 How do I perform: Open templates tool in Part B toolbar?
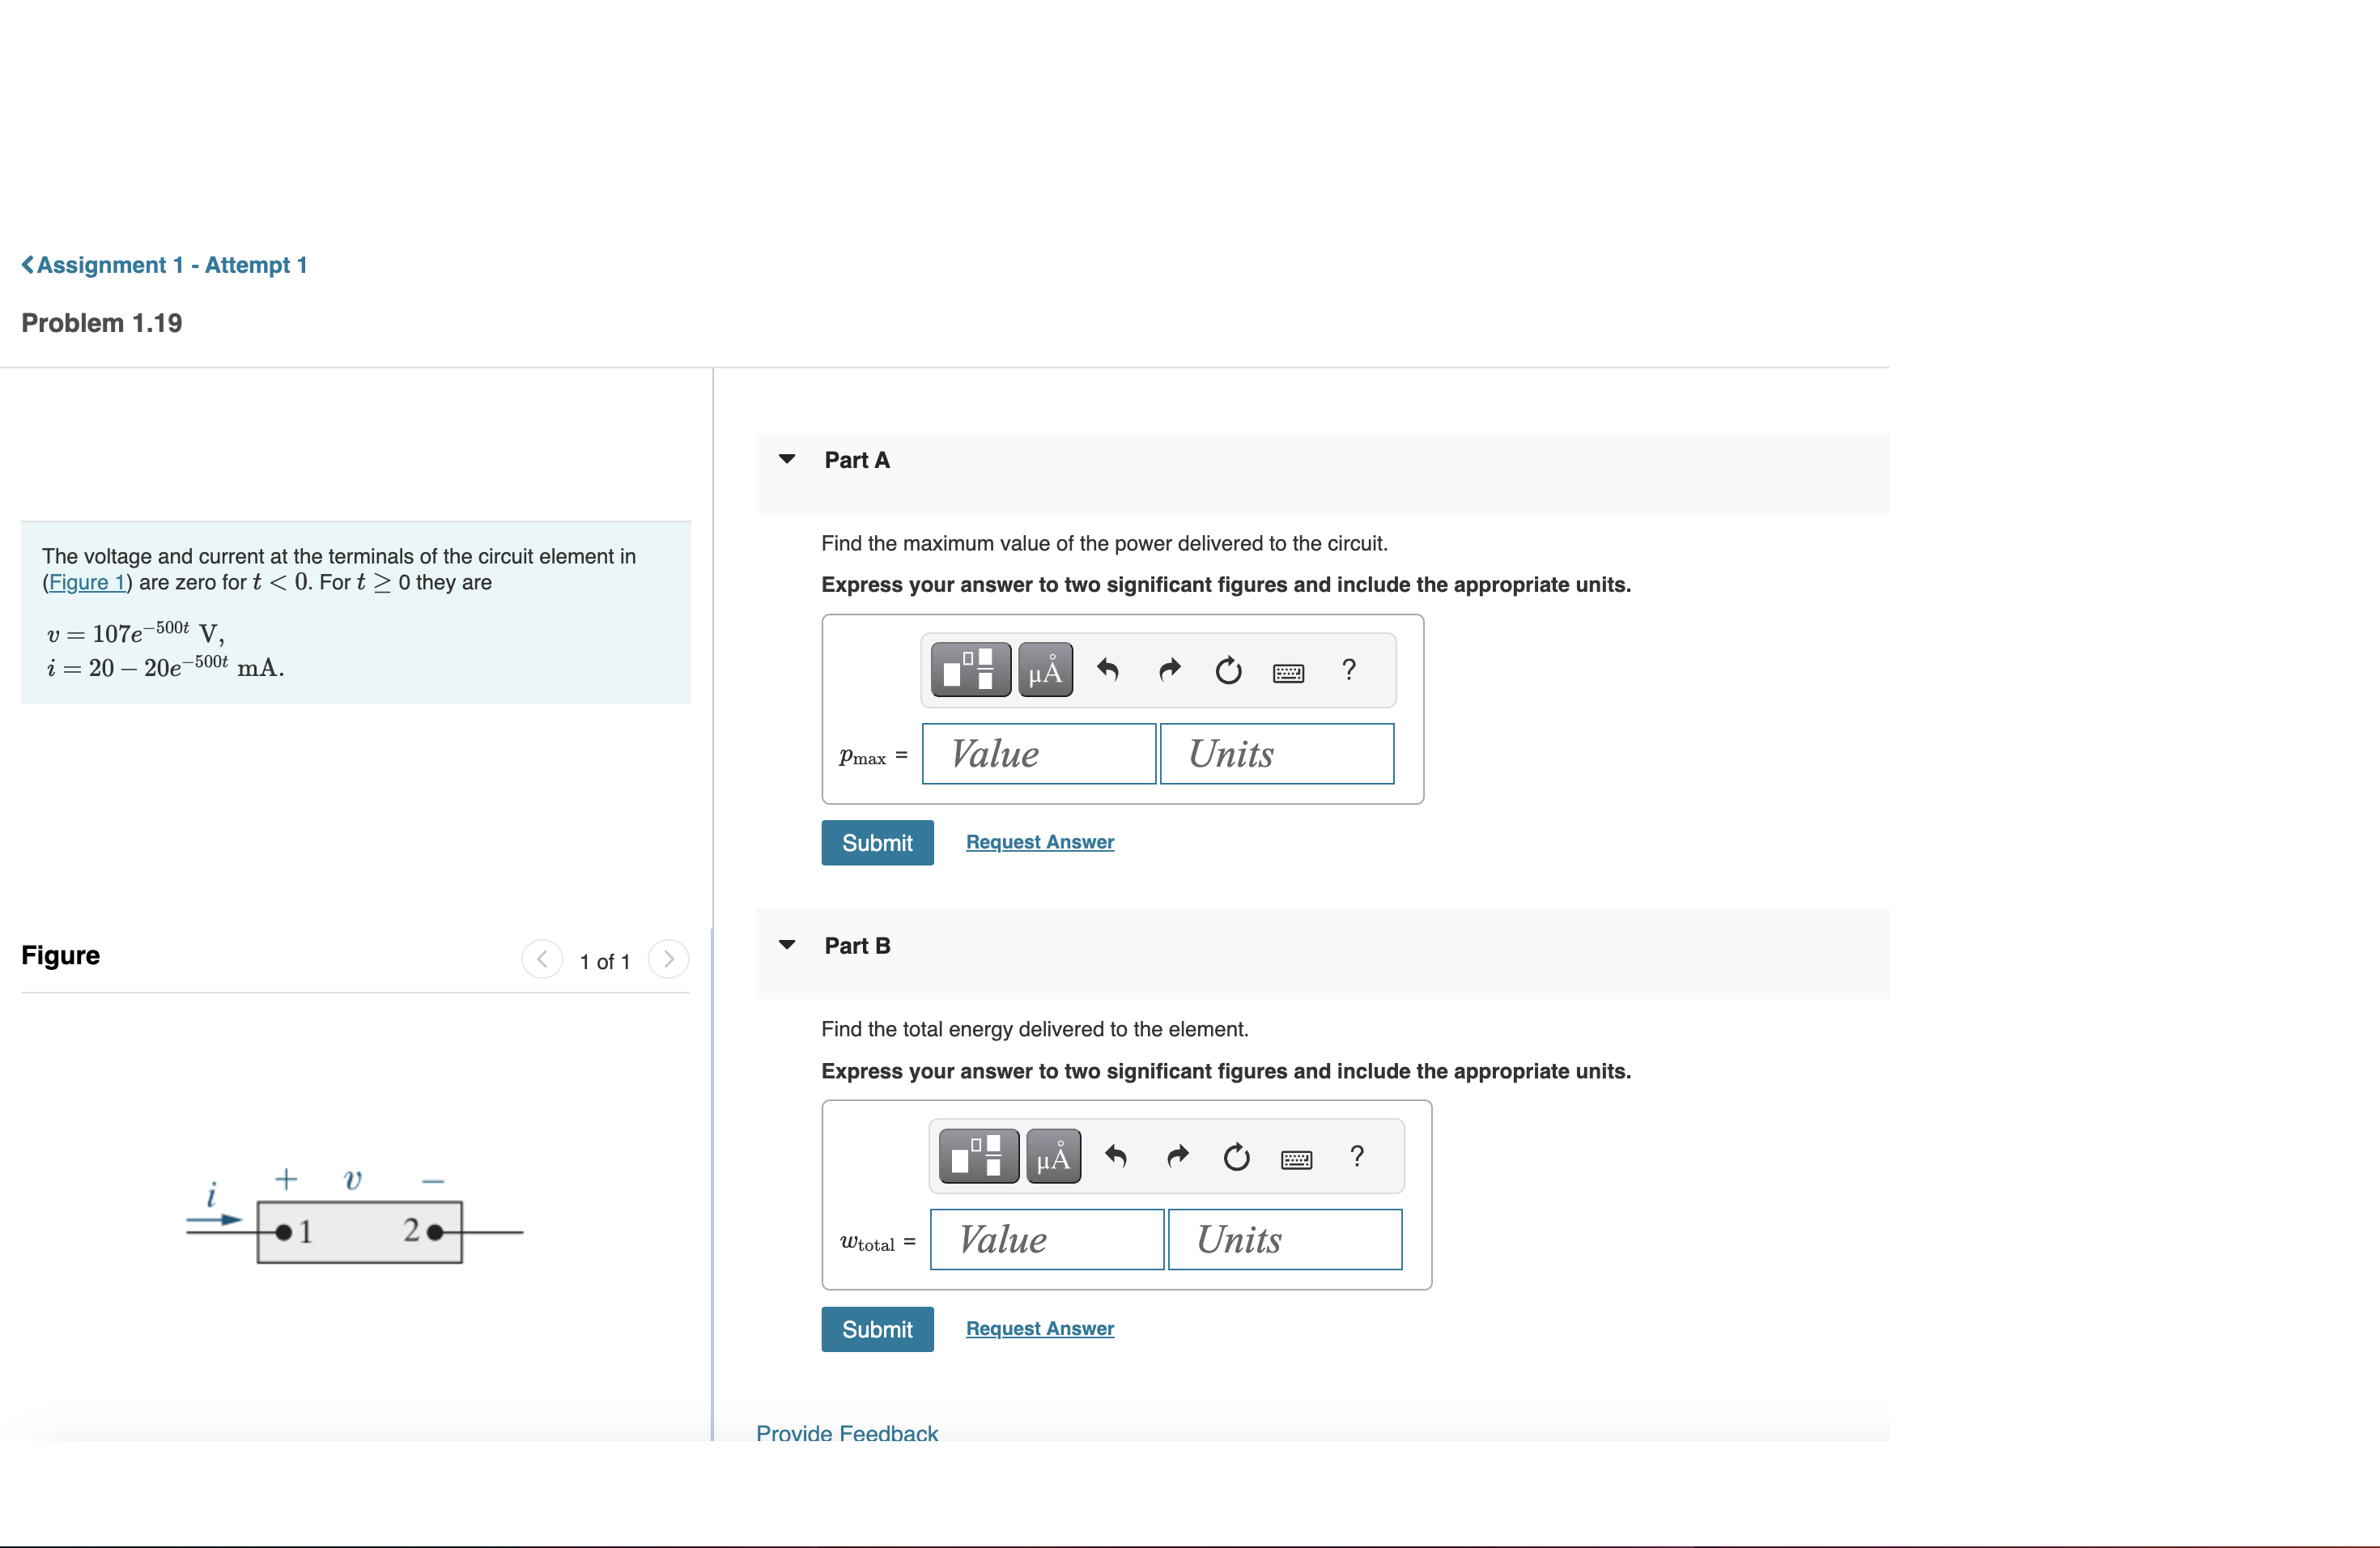pyautogui.click(x=979, y=1156)
